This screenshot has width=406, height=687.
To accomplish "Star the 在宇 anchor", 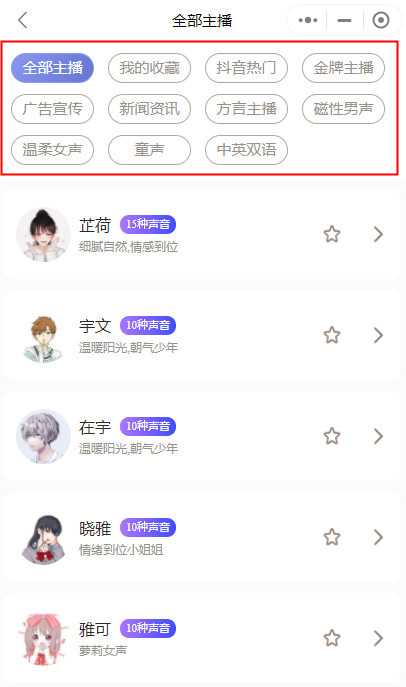I will (x=332, y=436).
